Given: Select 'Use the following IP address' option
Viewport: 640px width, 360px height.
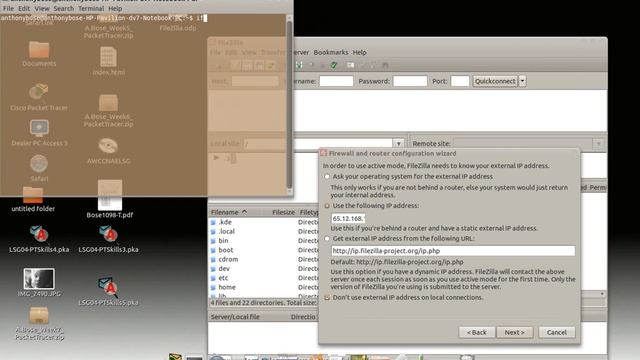Looking at the screenshot, I should pos(327,206).
